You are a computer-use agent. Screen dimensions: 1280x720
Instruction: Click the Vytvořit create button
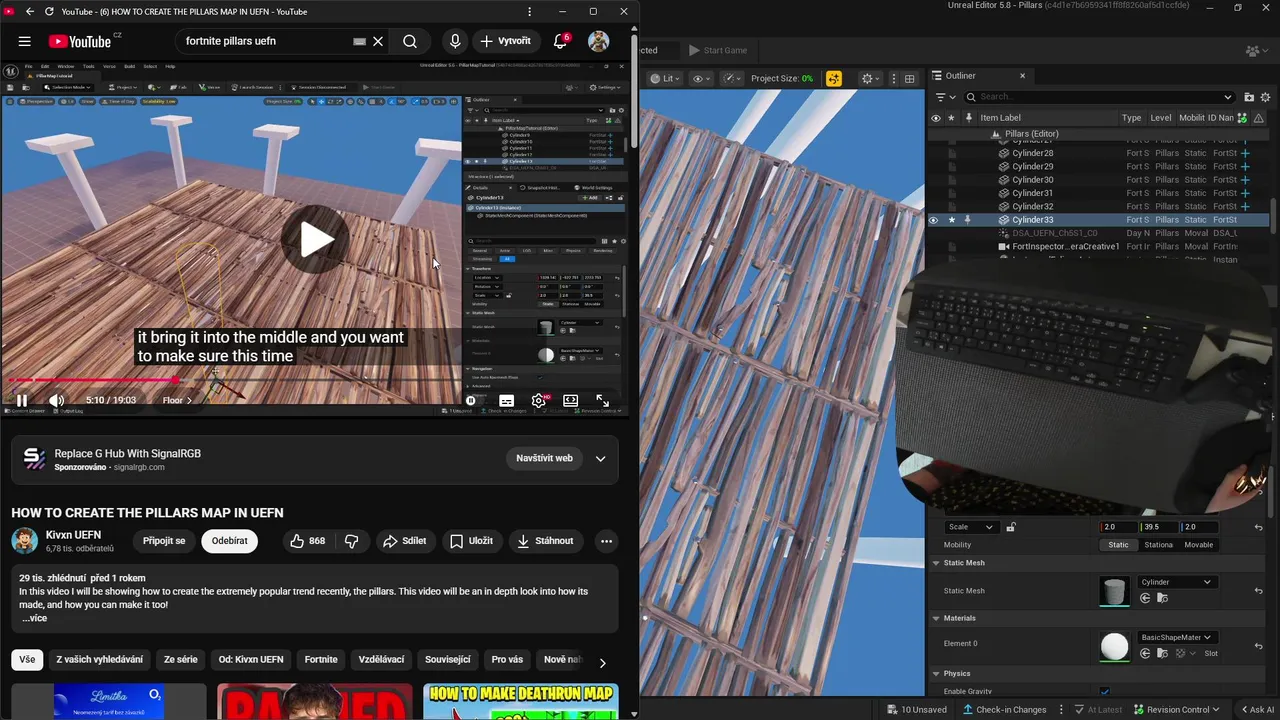tap(506, 41)
